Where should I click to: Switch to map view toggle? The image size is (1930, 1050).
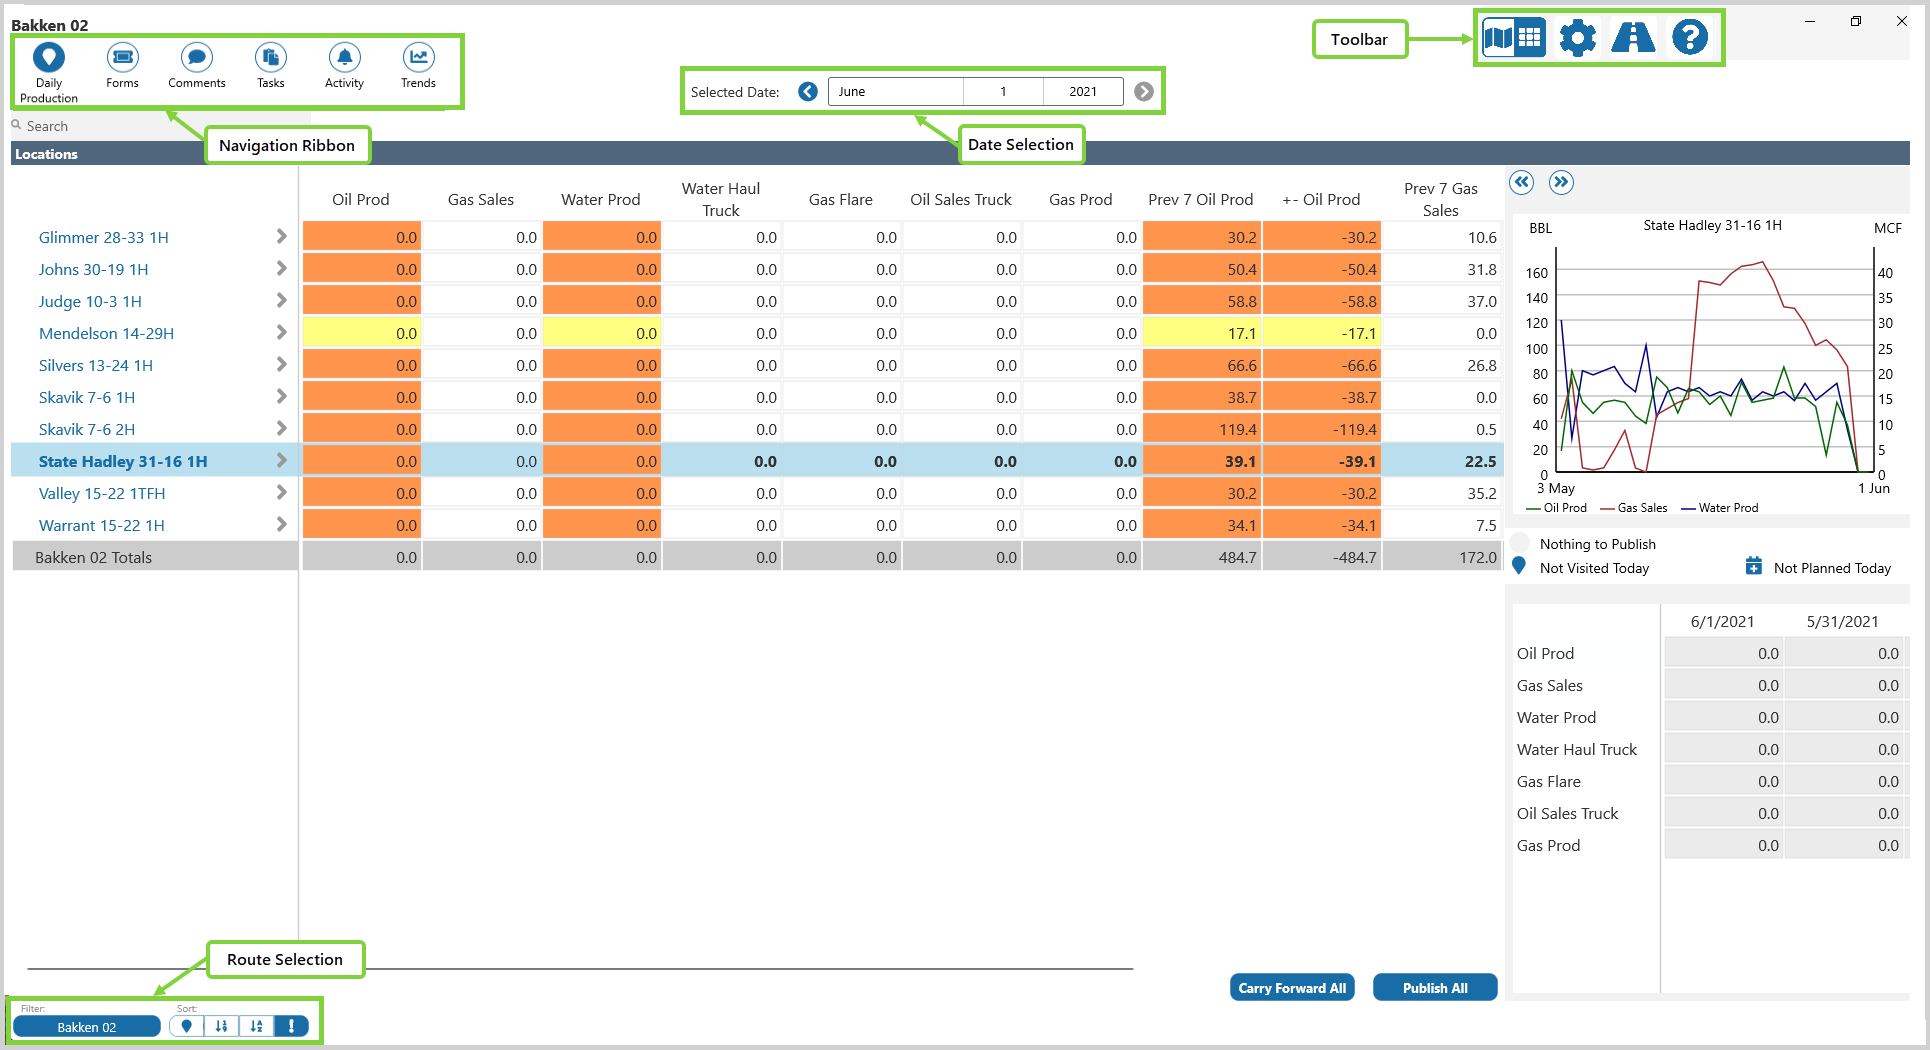click(x=1498, y=38)
